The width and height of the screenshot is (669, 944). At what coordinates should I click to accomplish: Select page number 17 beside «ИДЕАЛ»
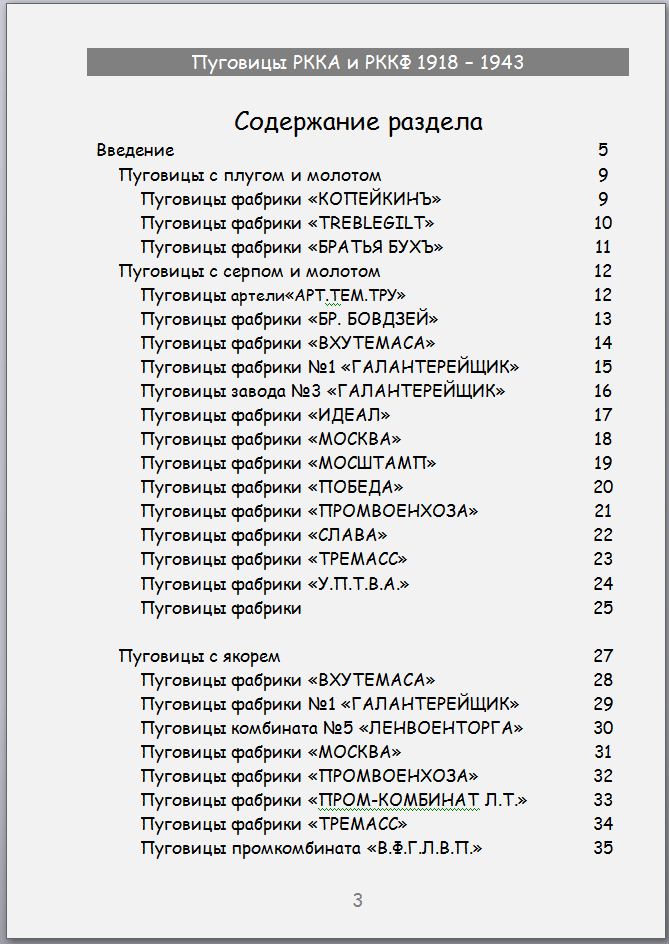[603, 415]
